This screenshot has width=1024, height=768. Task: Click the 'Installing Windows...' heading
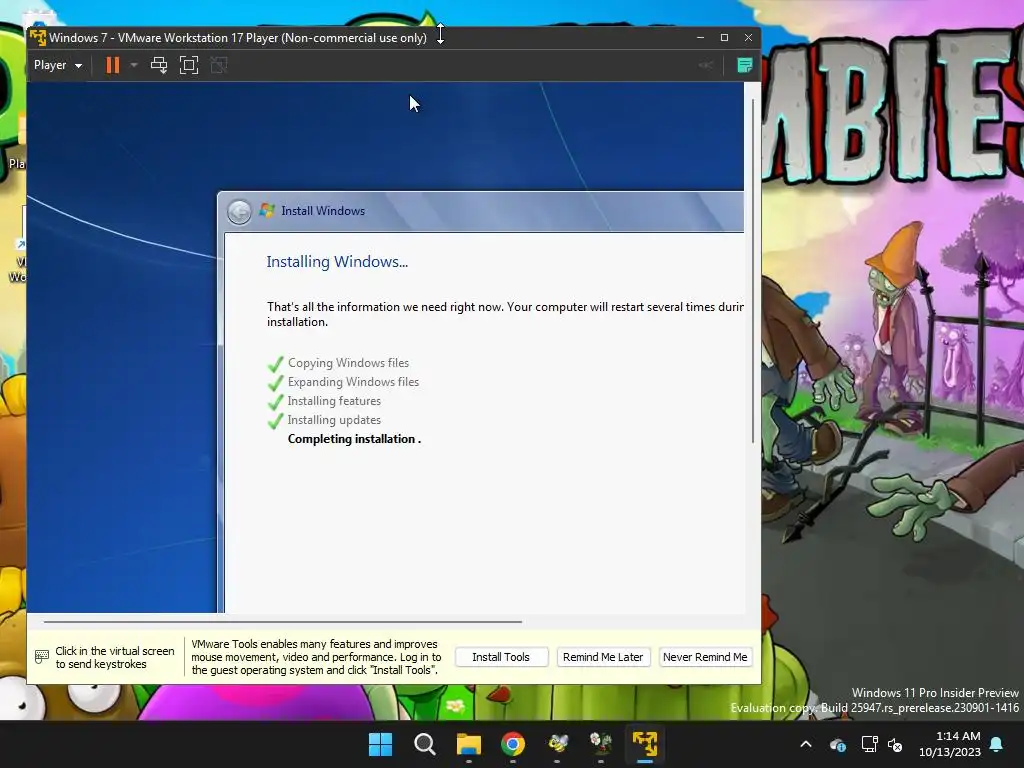point(337,262)
